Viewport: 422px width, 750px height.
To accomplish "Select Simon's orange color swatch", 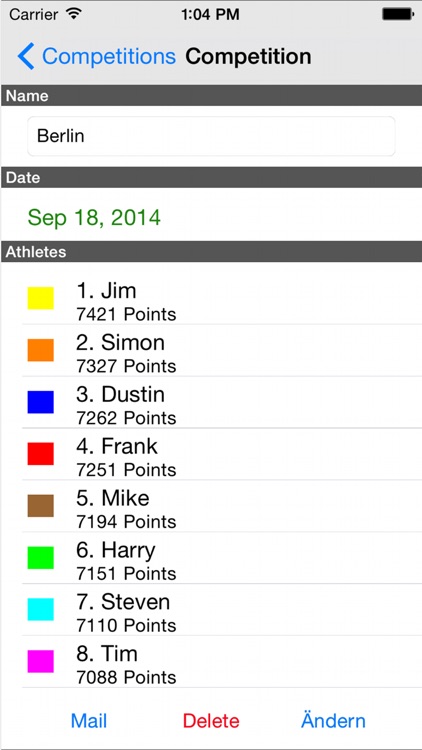I will [x=41, y=350].
